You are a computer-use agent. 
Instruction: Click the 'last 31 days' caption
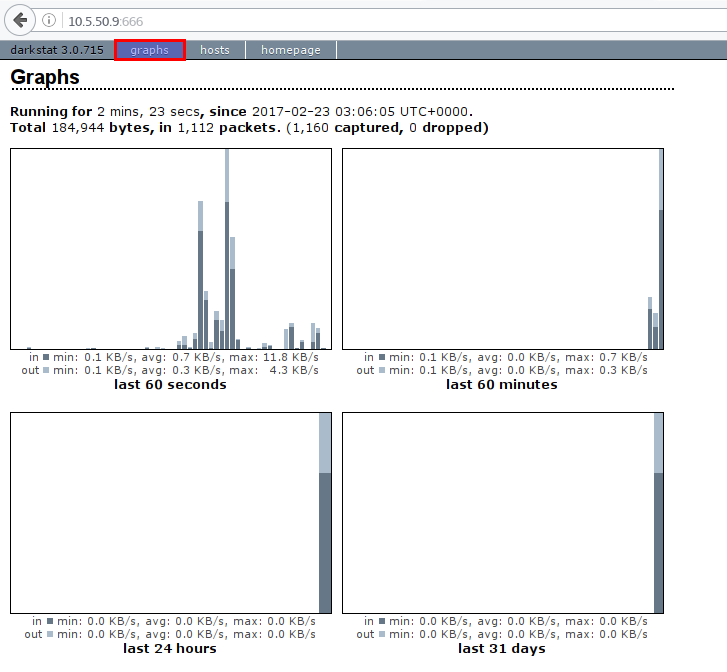click(502, 648)
